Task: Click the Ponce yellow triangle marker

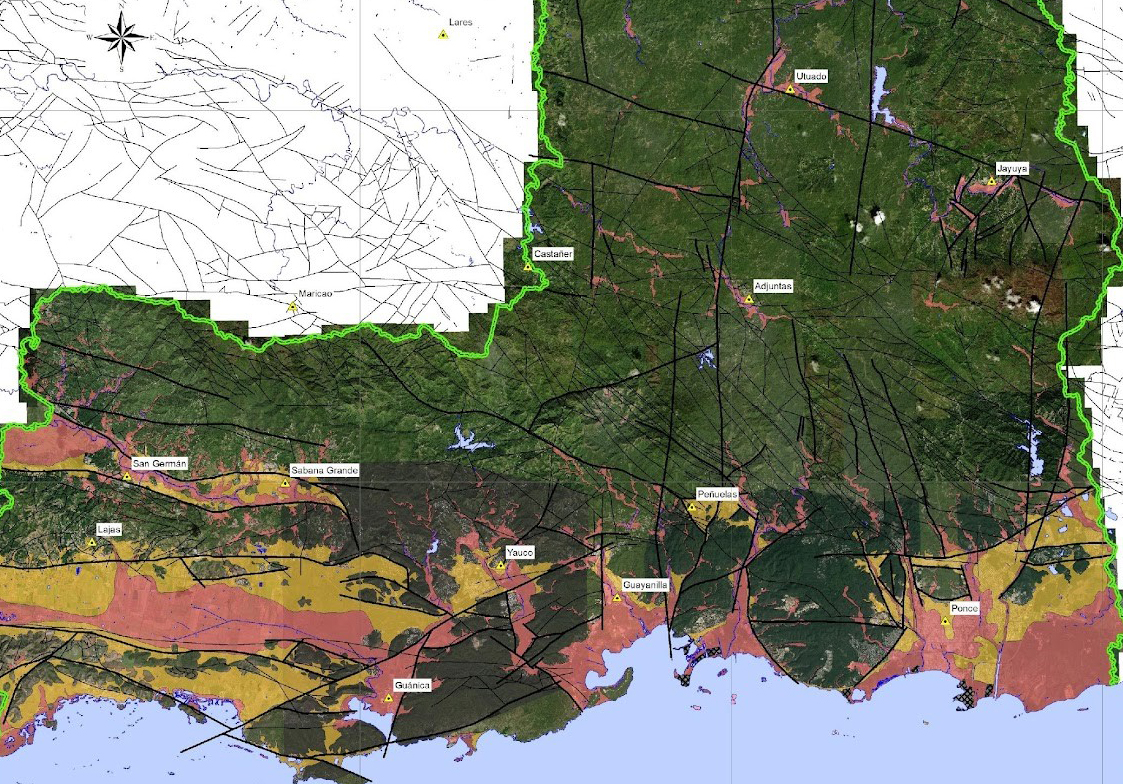Action: pyautogui.click(x=945, y=621)
